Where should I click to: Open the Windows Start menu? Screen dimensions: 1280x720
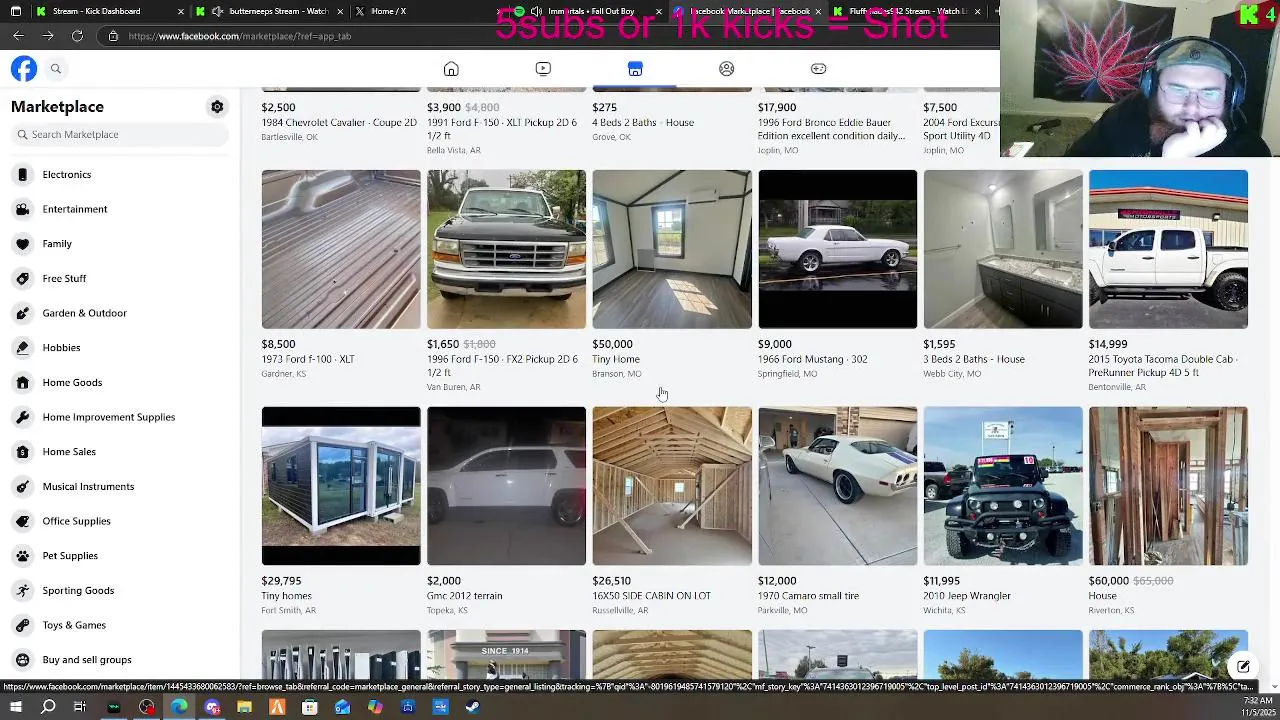coord(16,707)
